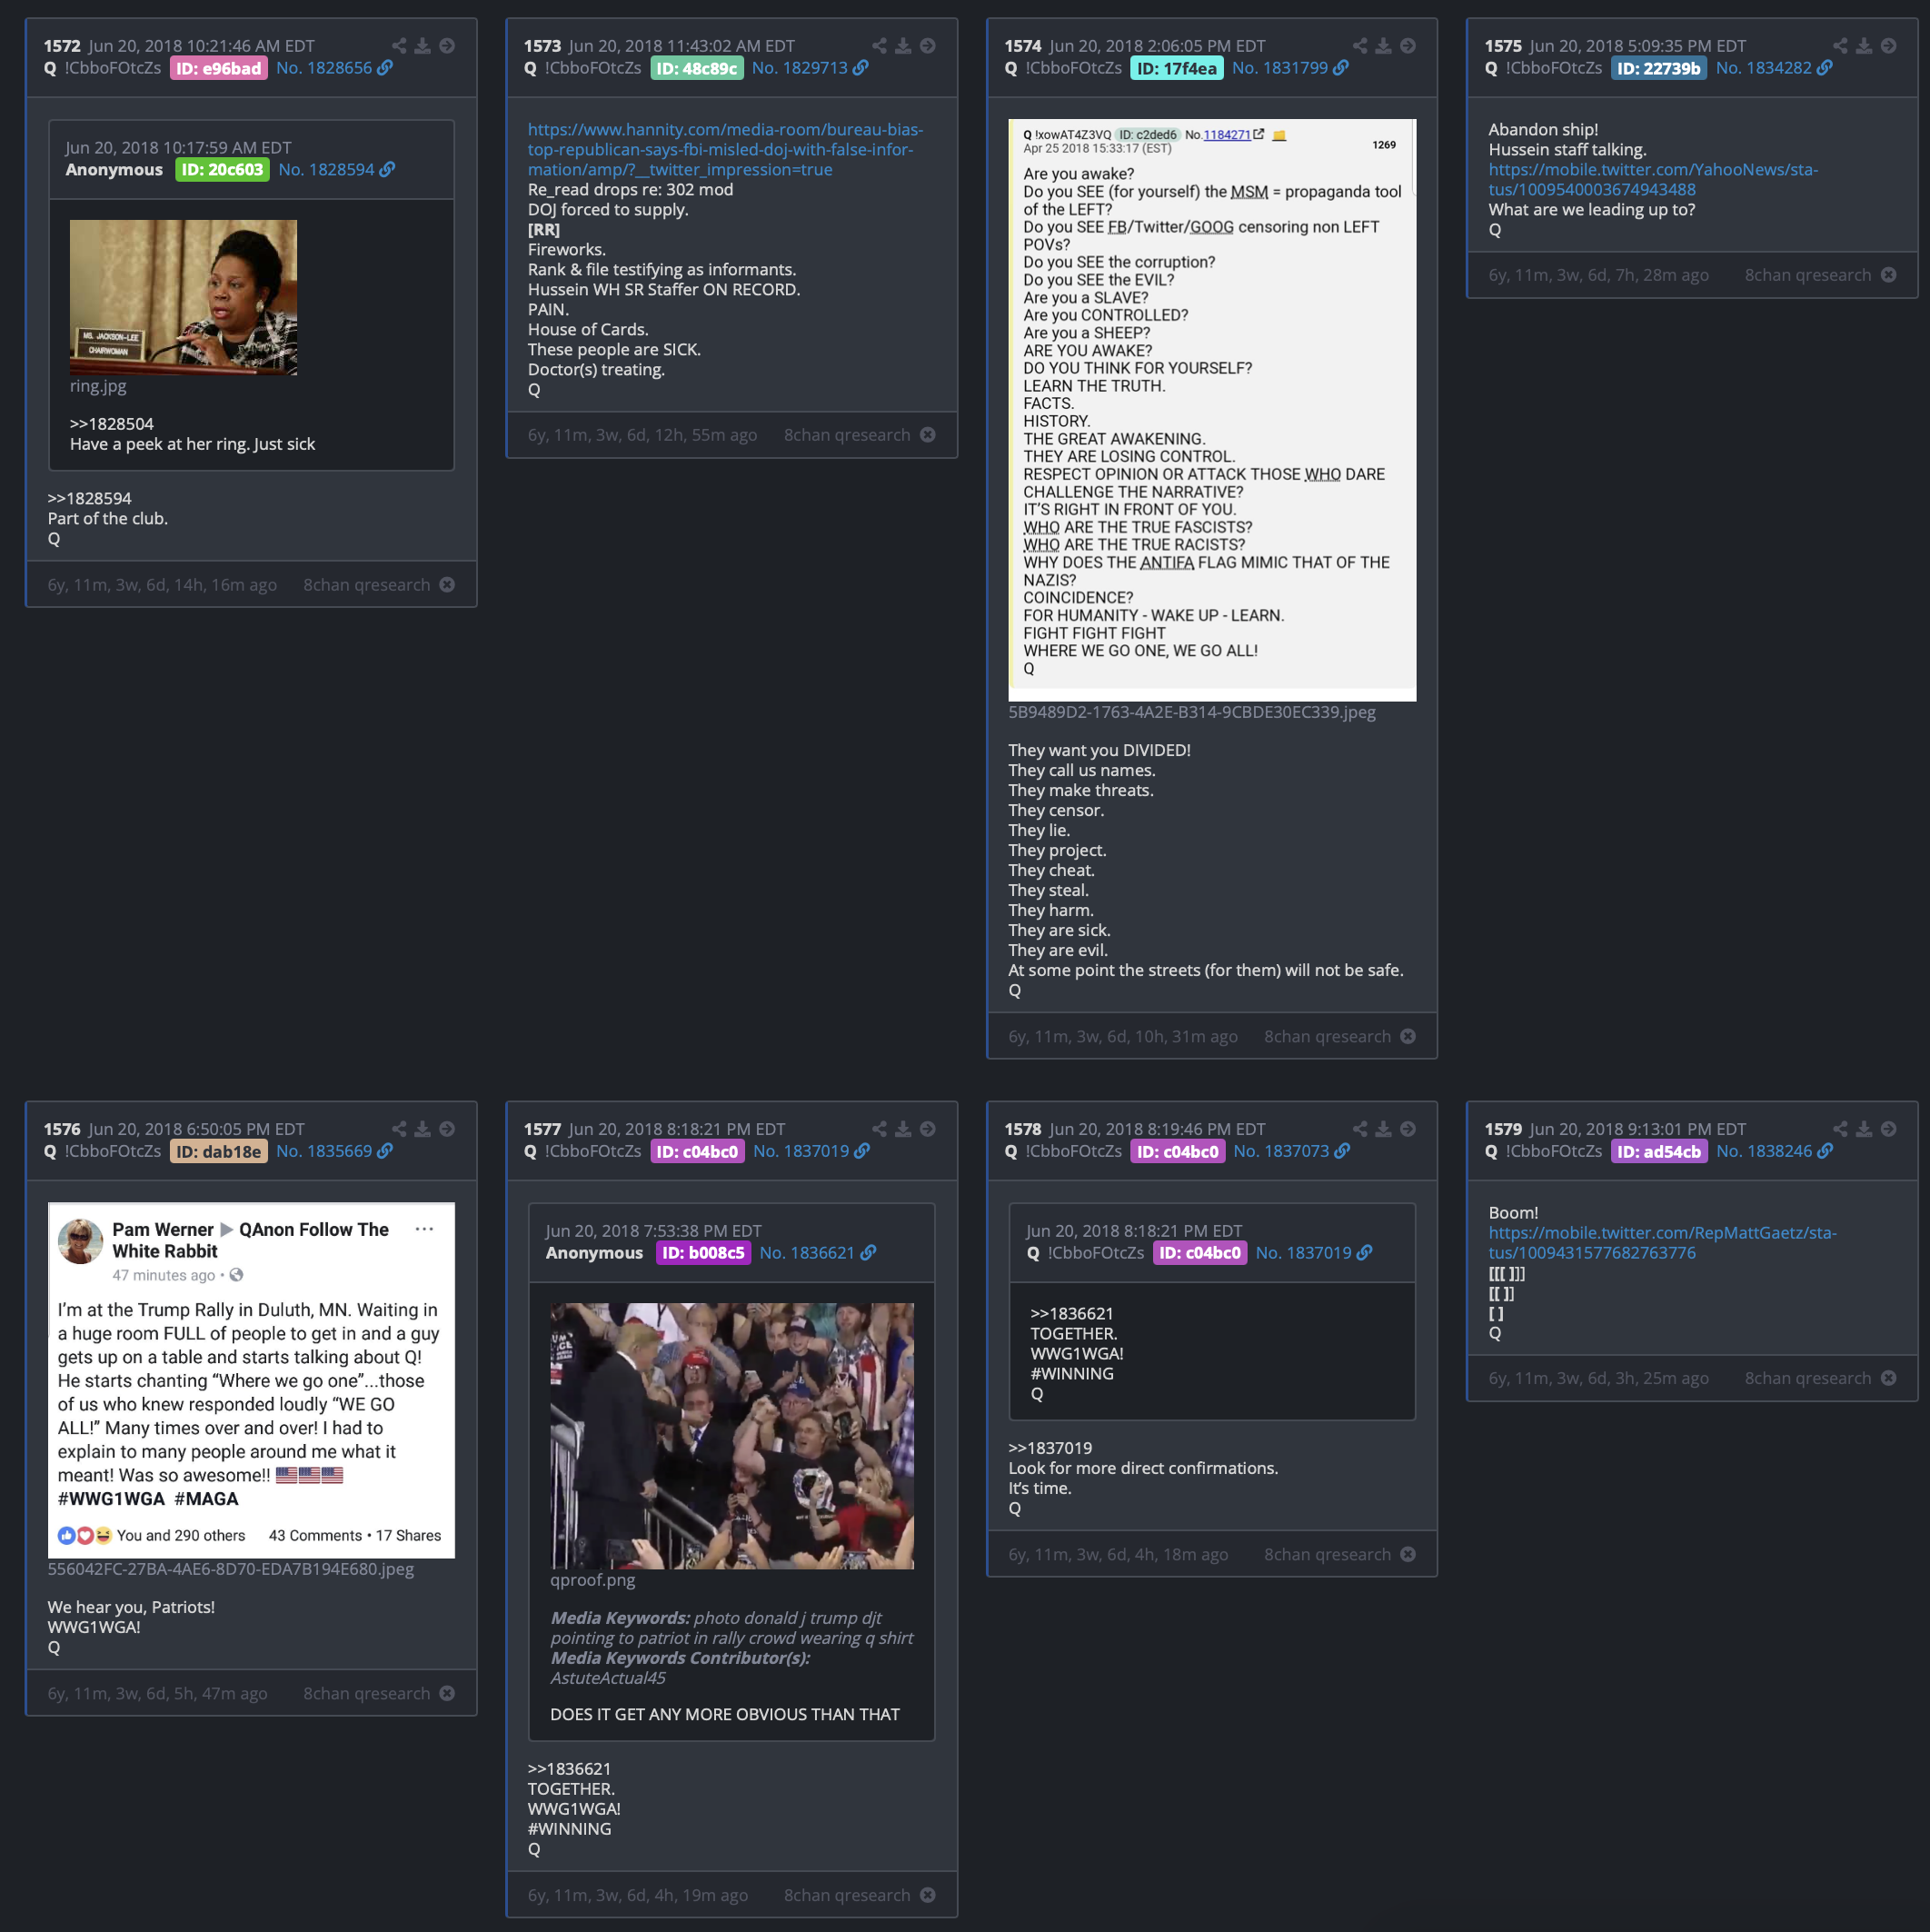1930x1932 pixels.
Task: Click share icon on post 1575
Action: (1840, 46)
